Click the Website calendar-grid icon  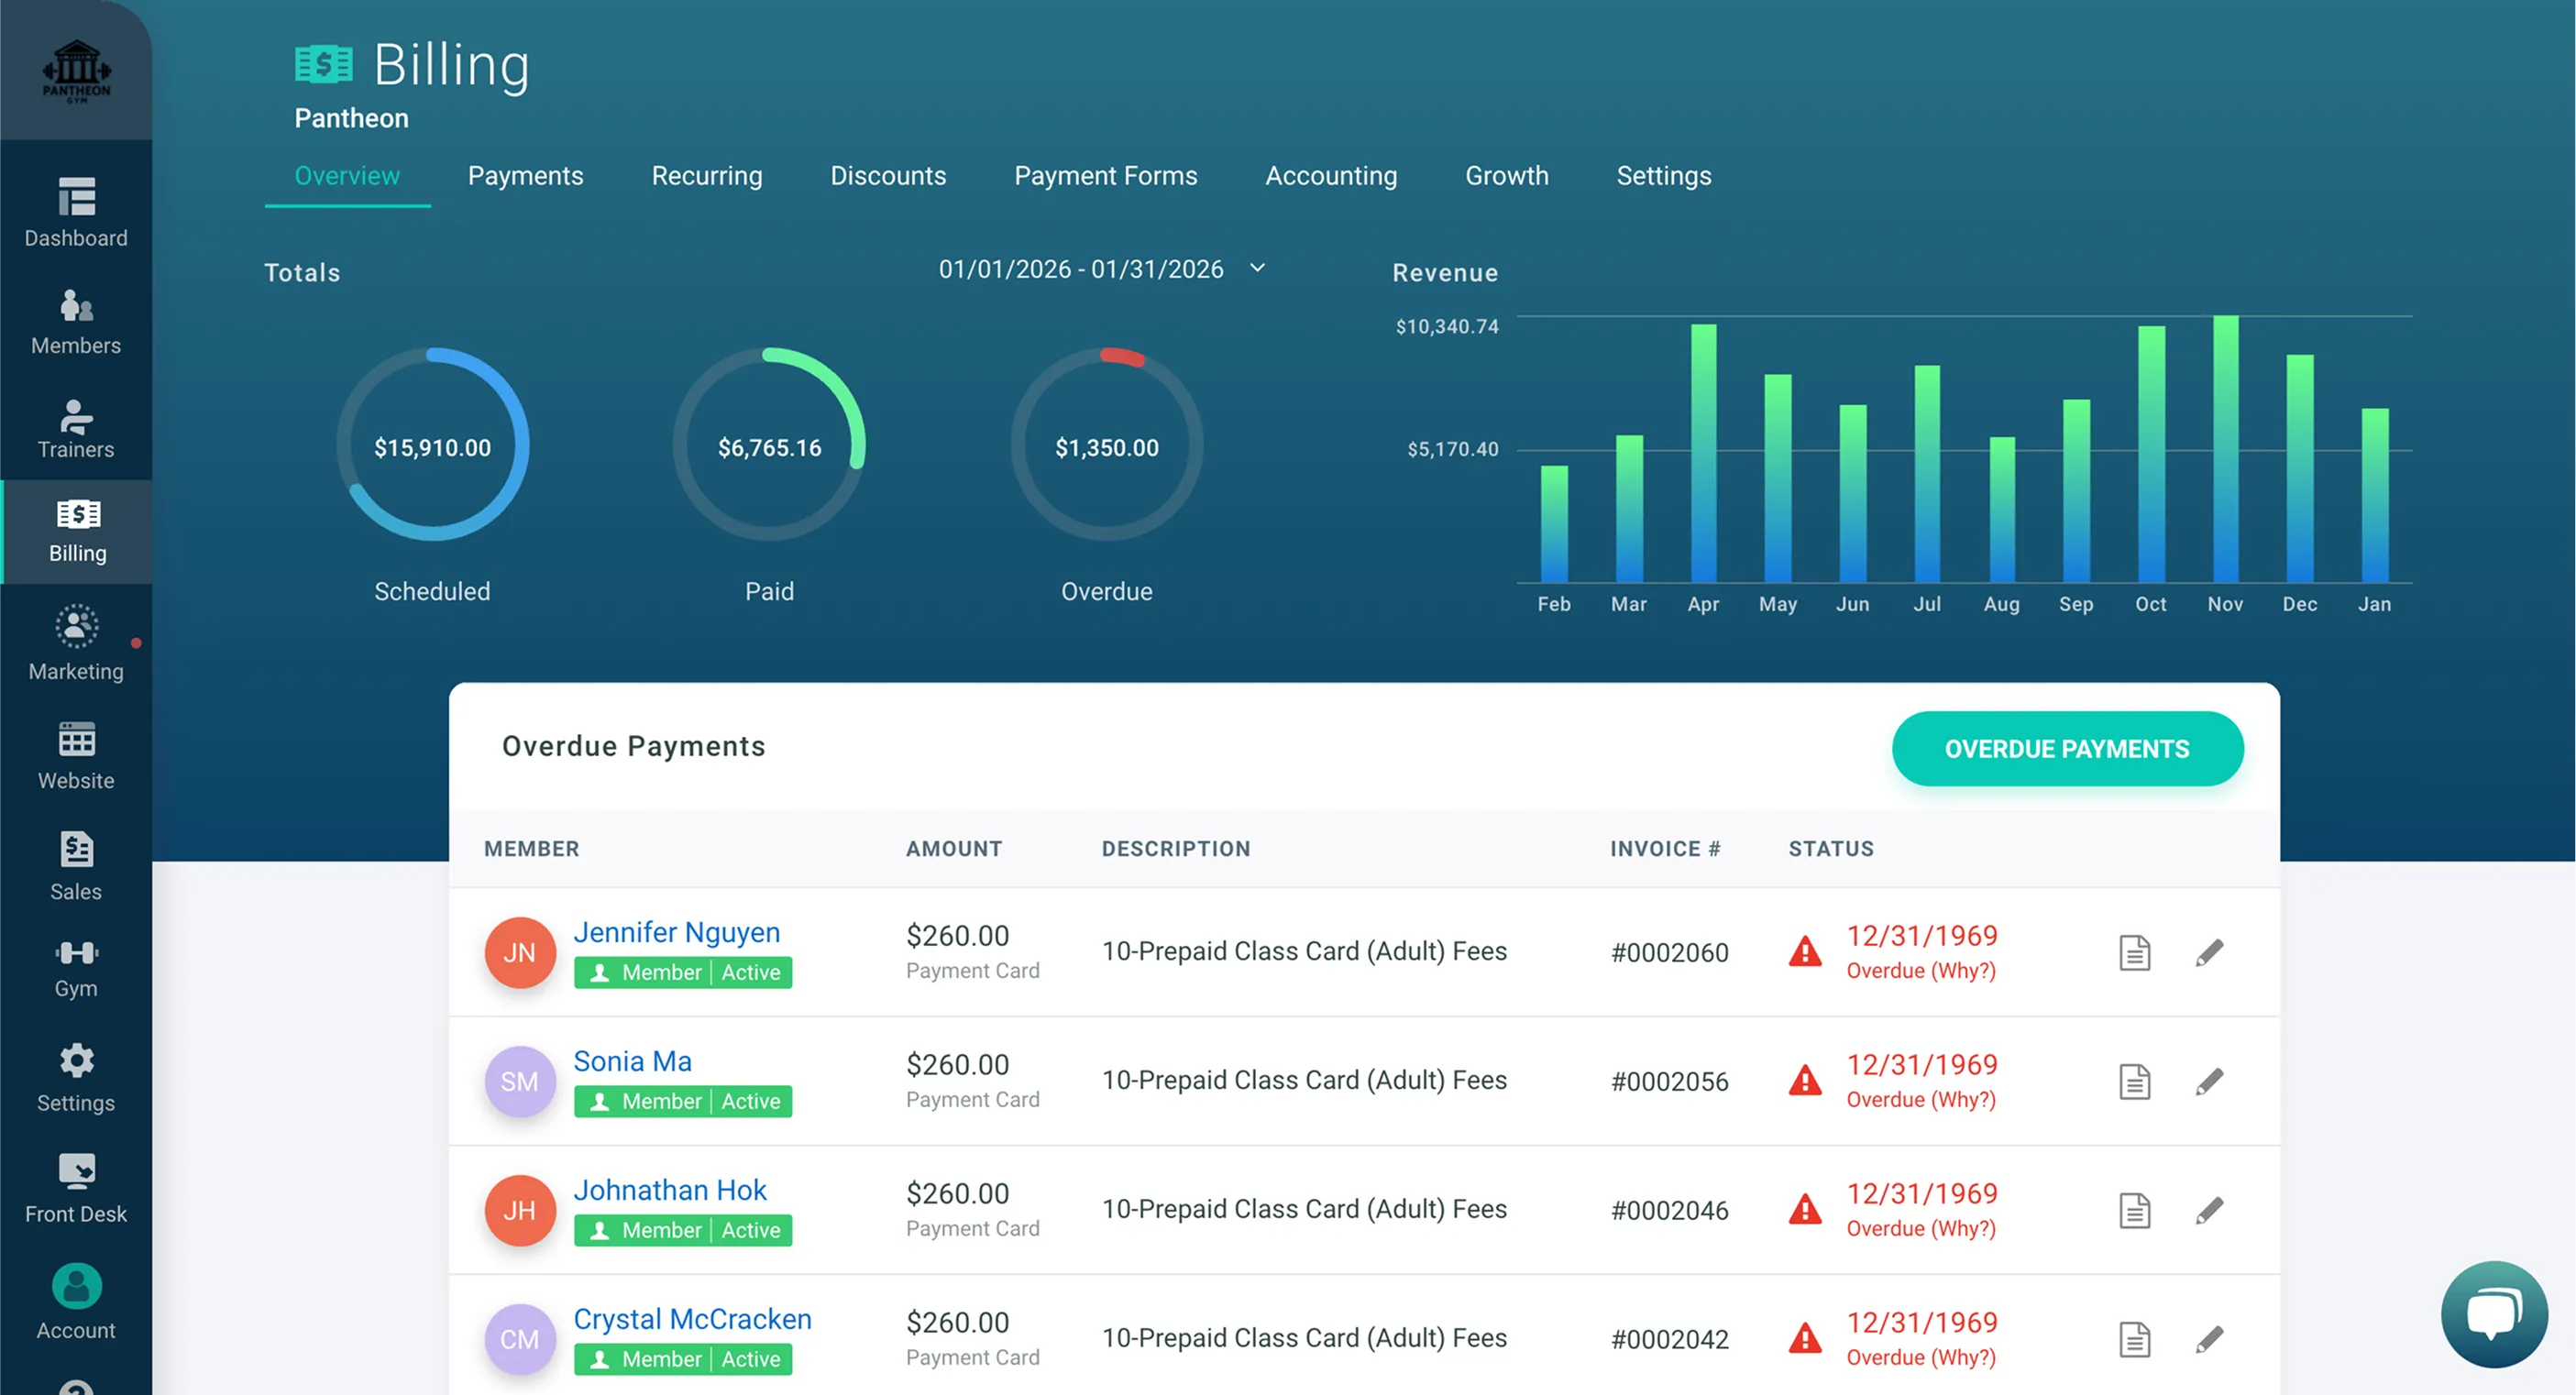click(x=76, y=740)
